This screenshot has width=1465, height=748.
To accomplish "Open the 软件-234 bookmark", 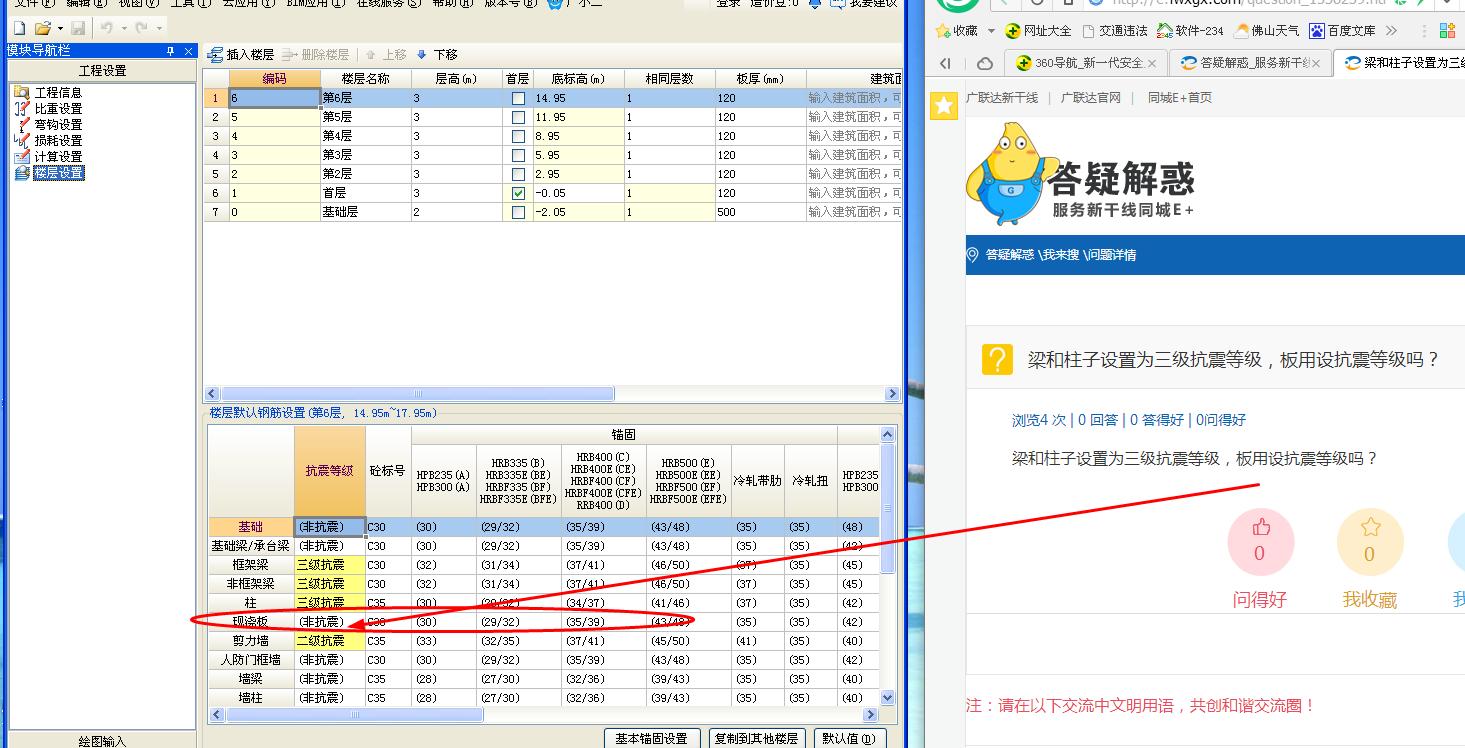I will 1190,31.
